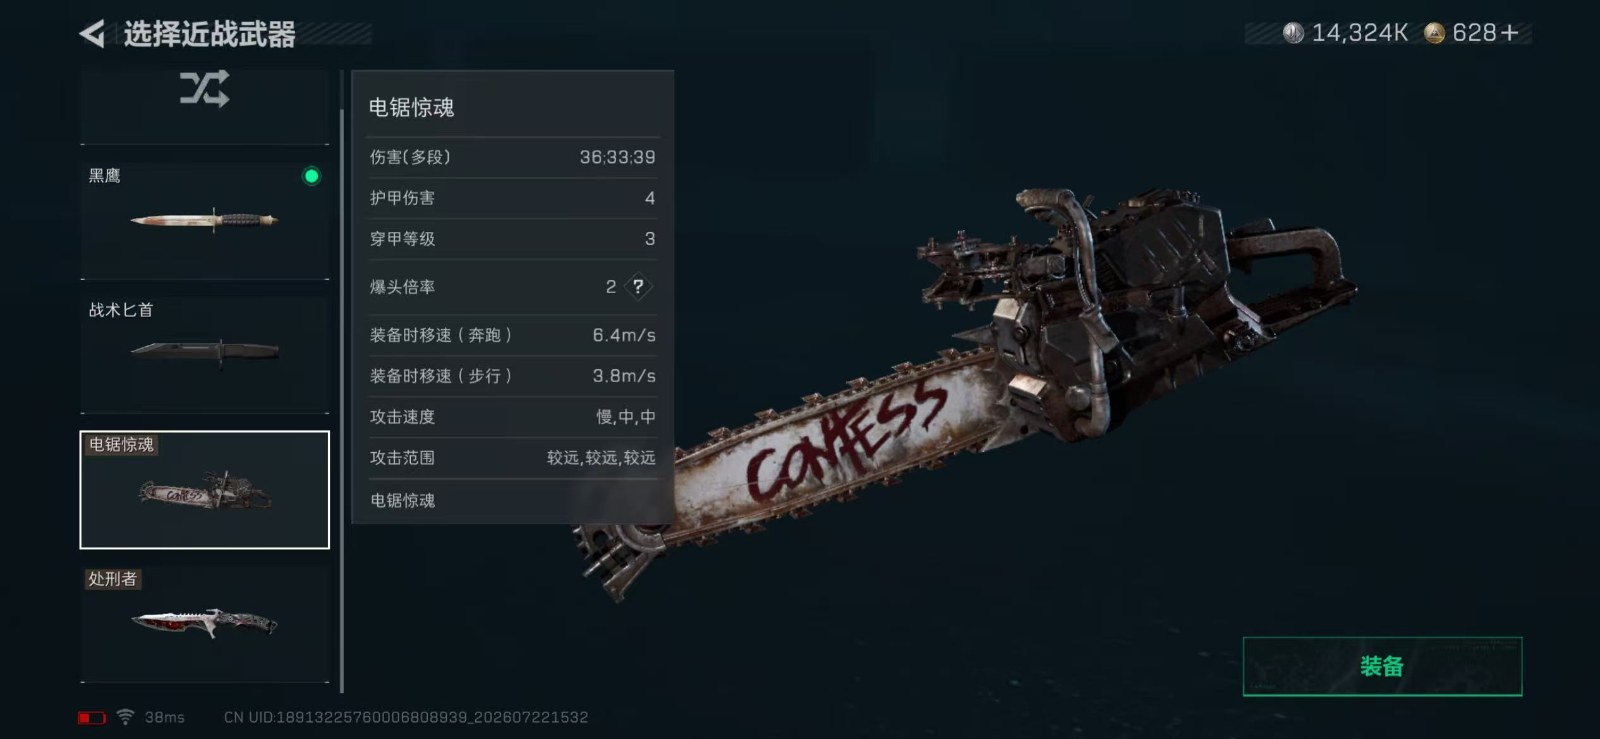Click the silver currency coin icon
The height and width of the screenshot is (739, 1600).
[1293, 33]
